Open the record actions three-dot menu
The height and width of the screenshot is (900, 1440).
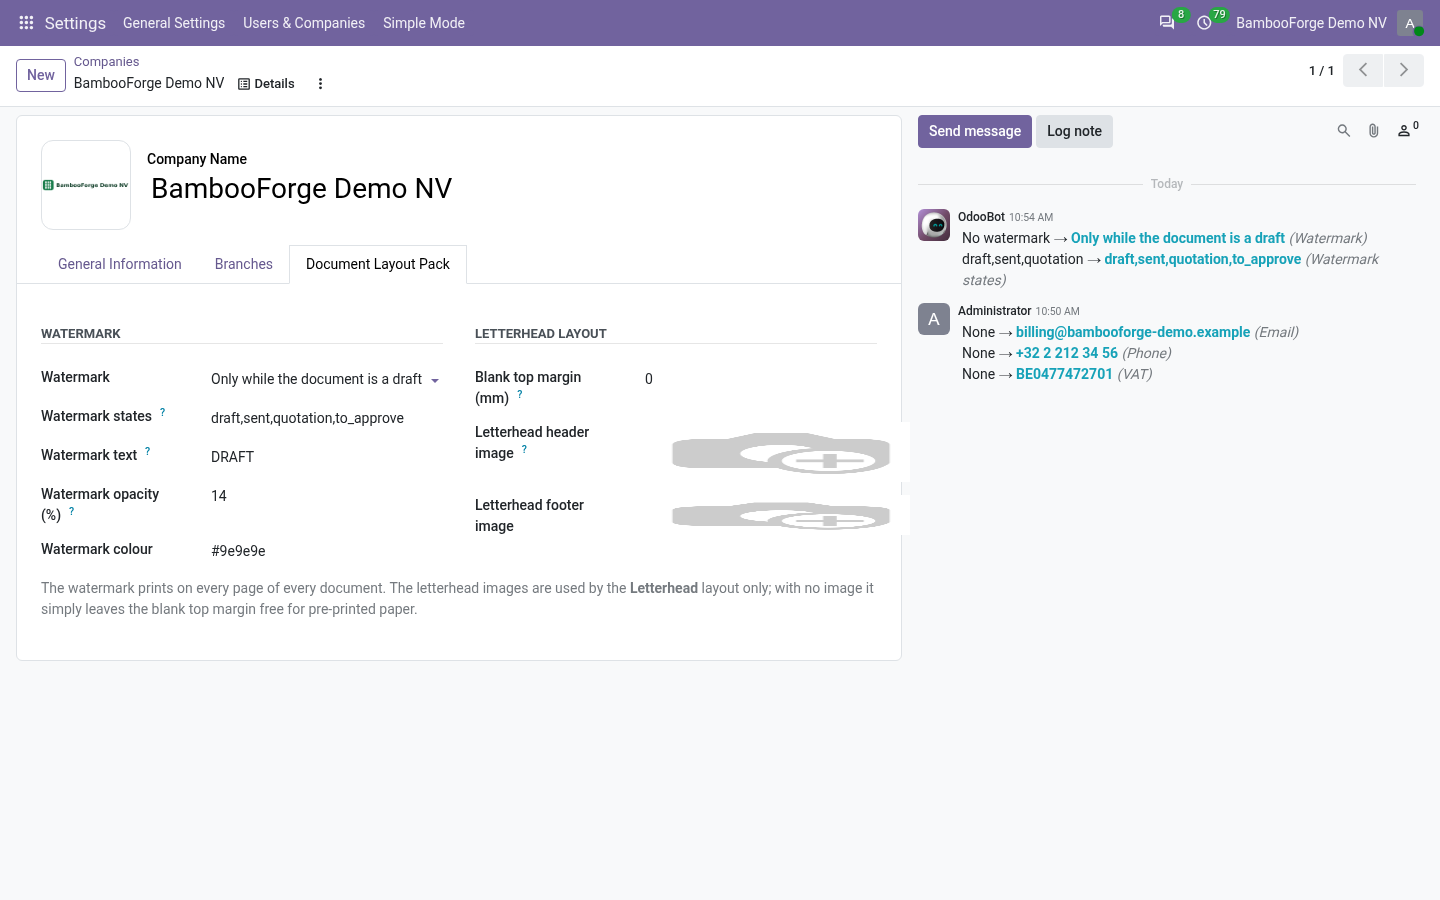point(320,84)
